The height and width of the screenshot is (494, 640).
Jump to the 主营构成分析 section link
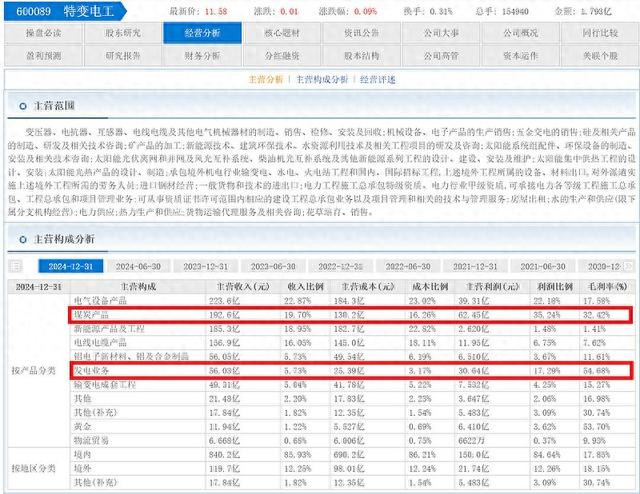tap(322, 79)
